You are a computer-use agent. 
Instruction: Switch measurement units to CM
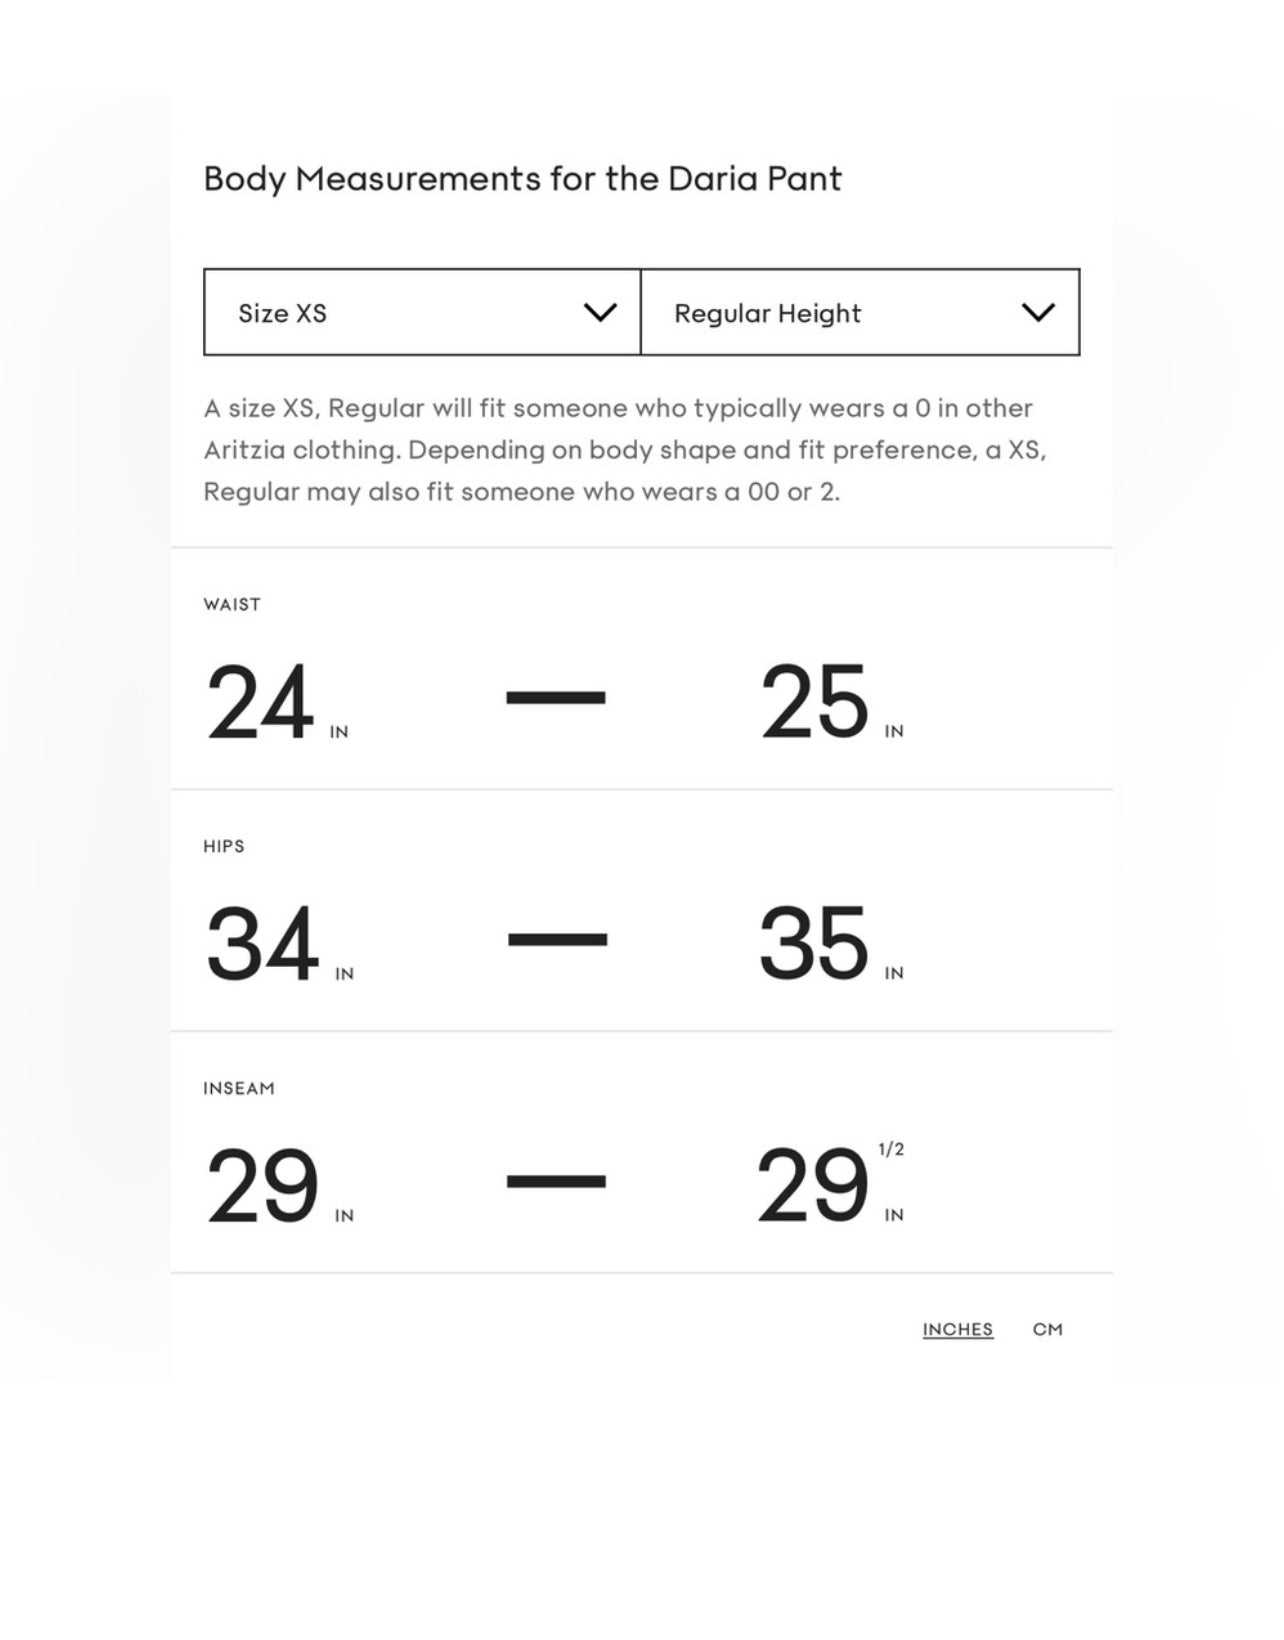(x=1047, y=1329)
